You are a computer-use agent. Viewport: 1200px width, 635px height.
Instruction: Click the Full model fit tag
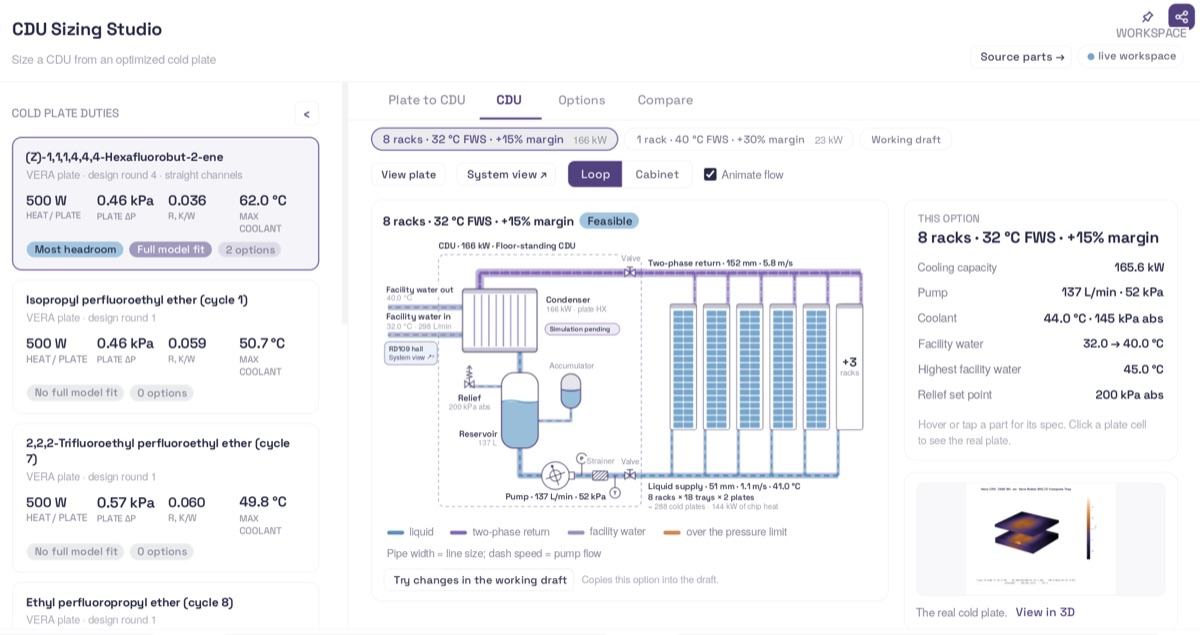tap(170, 249)
